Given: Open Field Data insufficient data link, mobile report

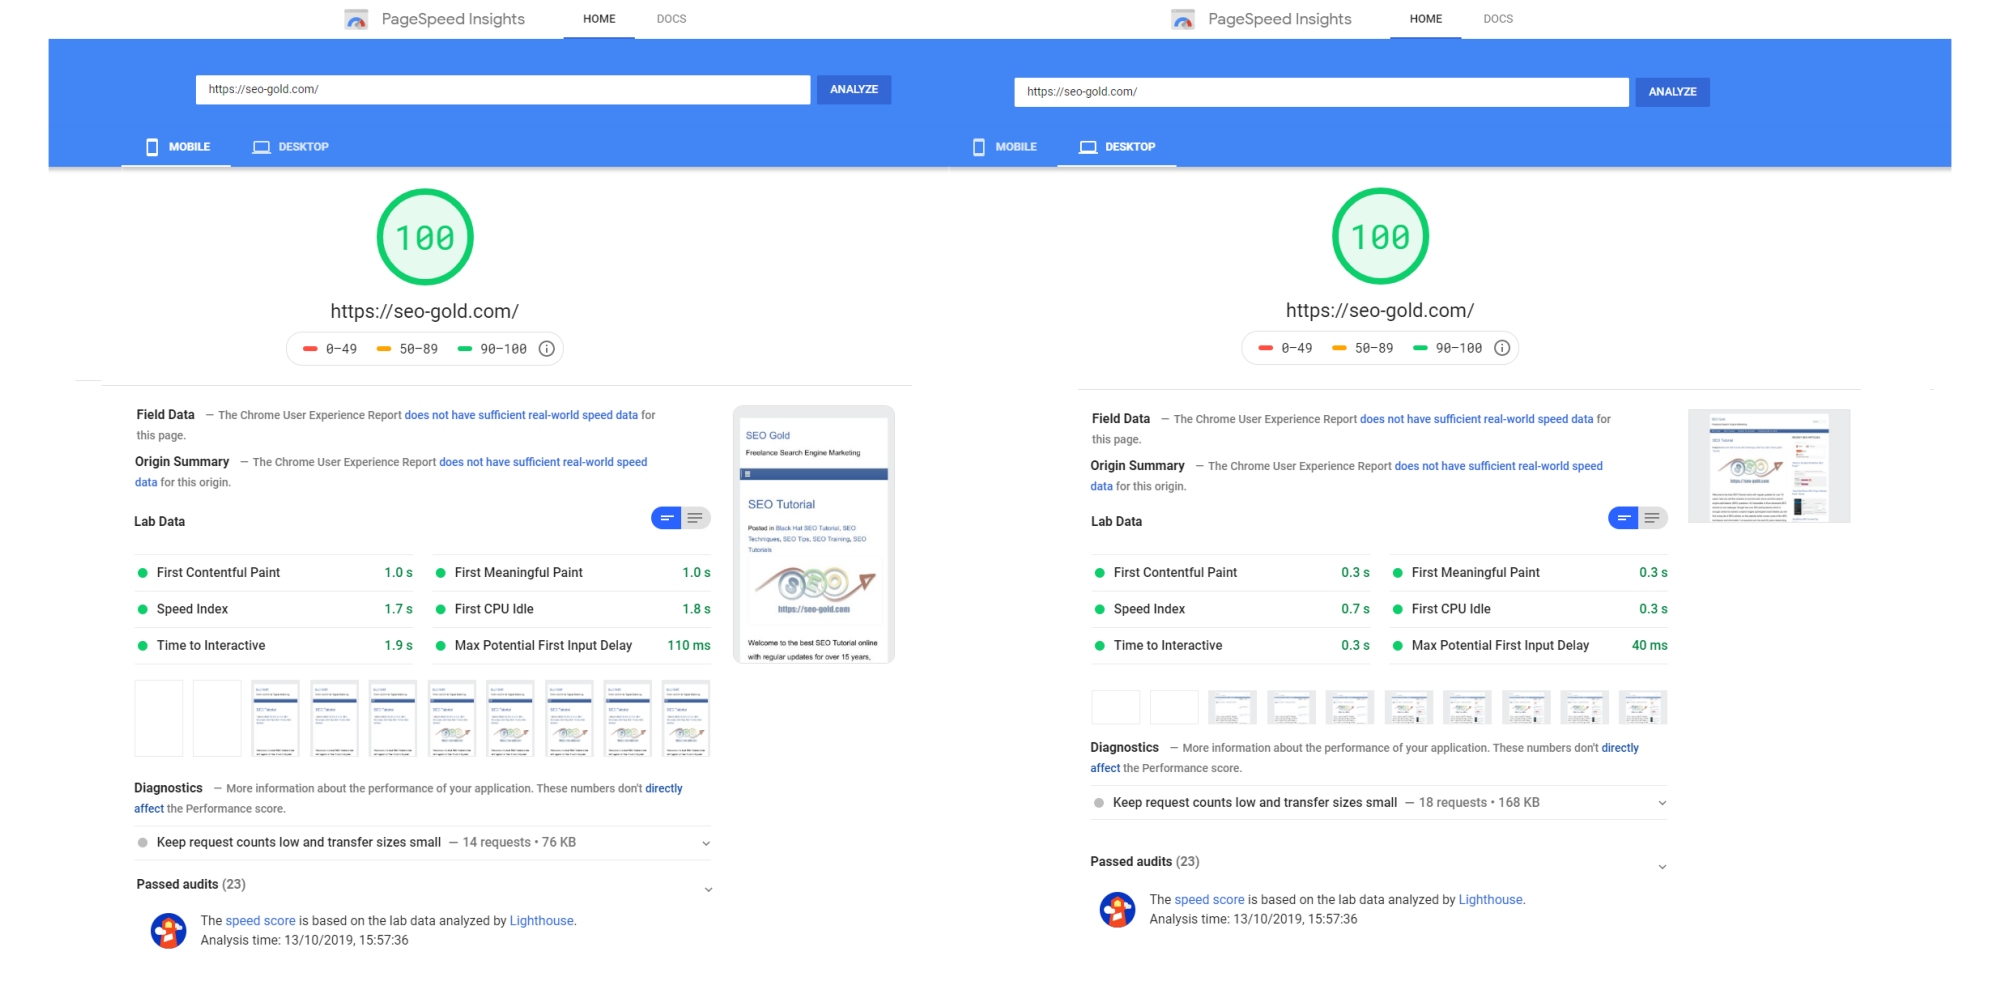Looking at the screenshot, I should (x=521, y=415).
